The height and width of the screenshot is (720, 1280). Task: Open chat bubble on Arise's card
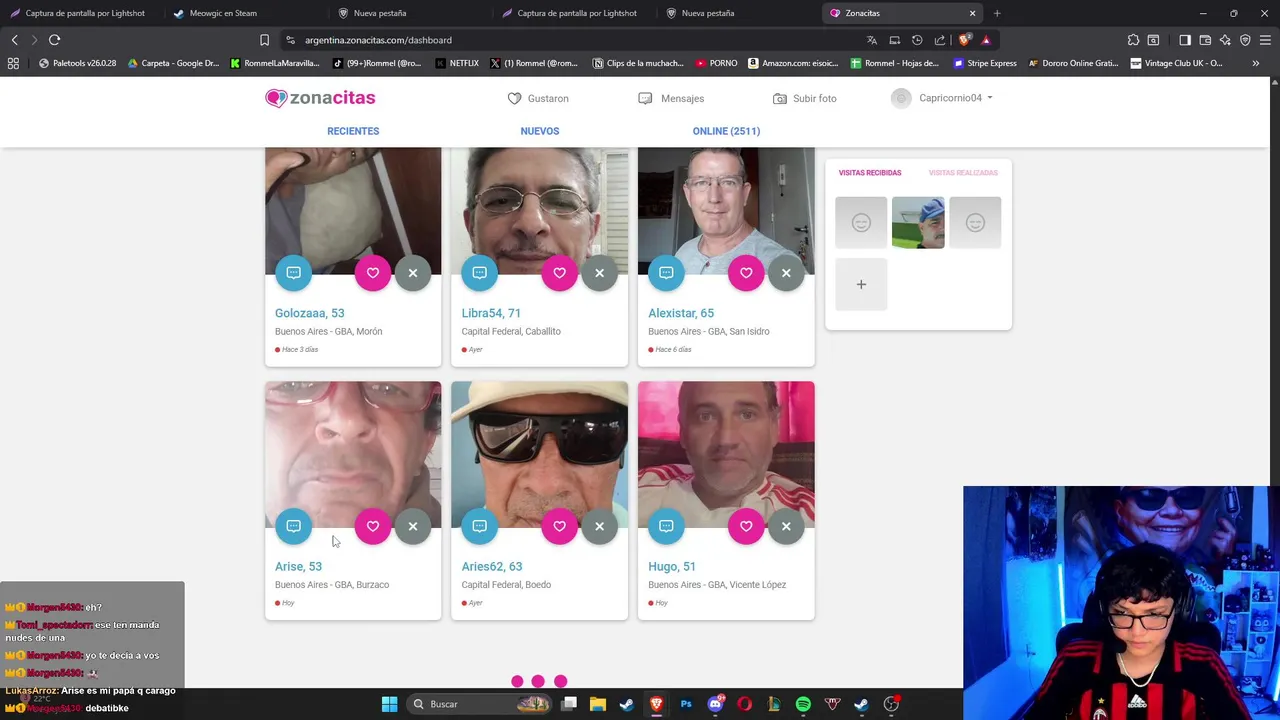(x=293, y=526)
